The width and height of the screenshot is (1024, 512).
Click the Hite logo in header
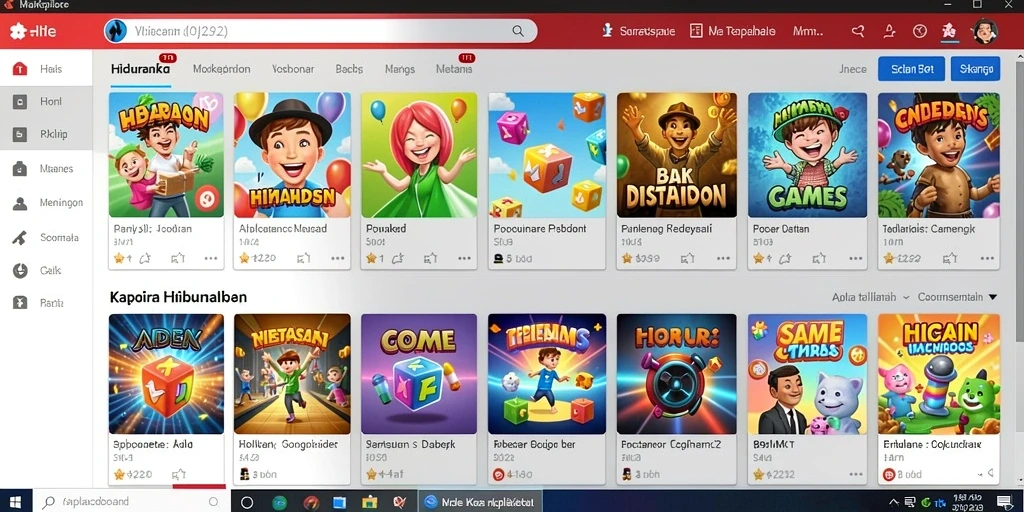pyautogui.click(x=33, y=31)
